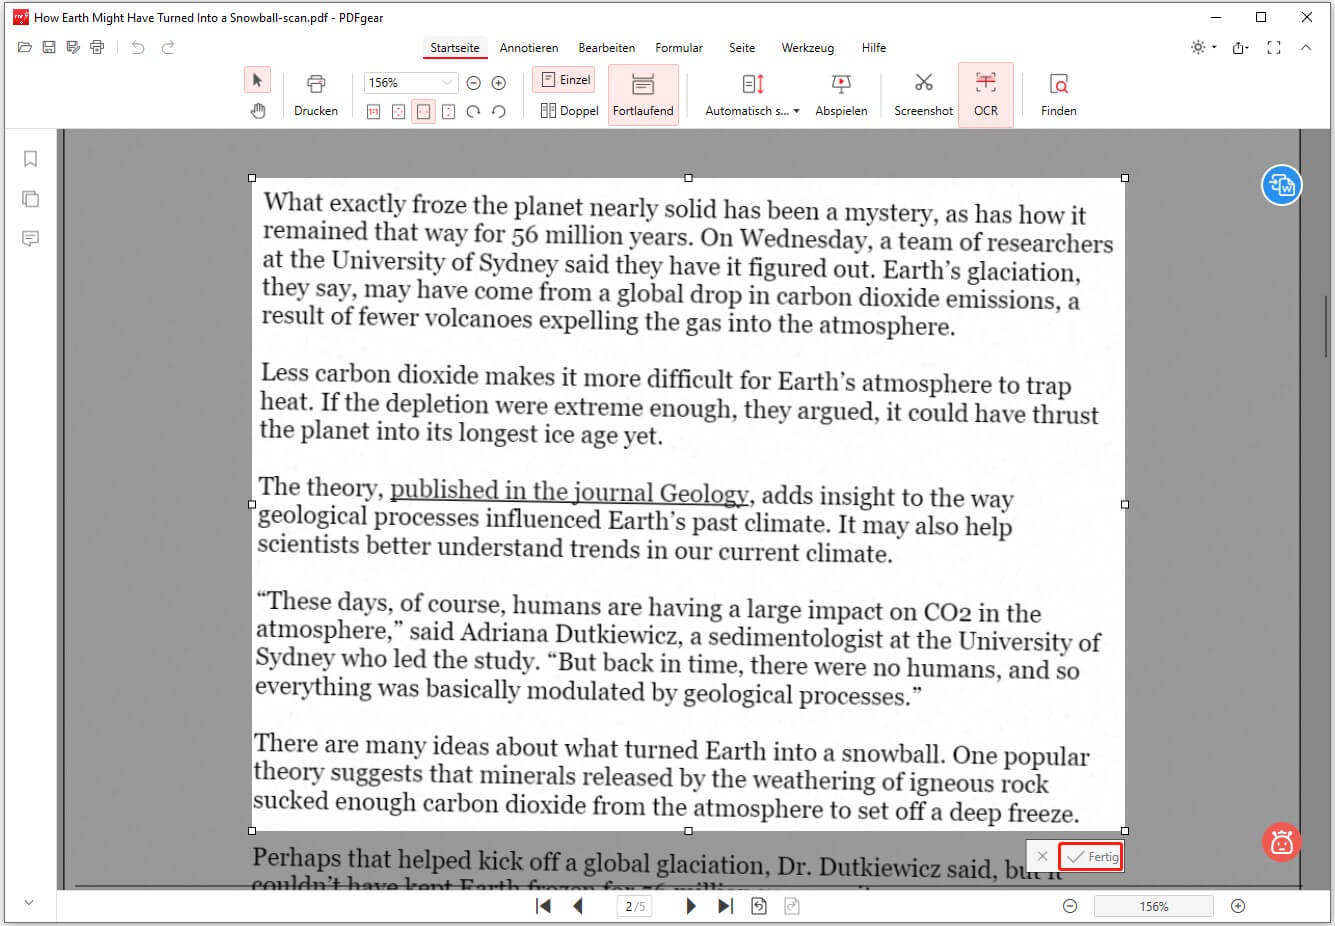This screenshot has width=1335, height=926.
Task: Click the Screenshot scissors tool
Action: [x=923, y=94]
